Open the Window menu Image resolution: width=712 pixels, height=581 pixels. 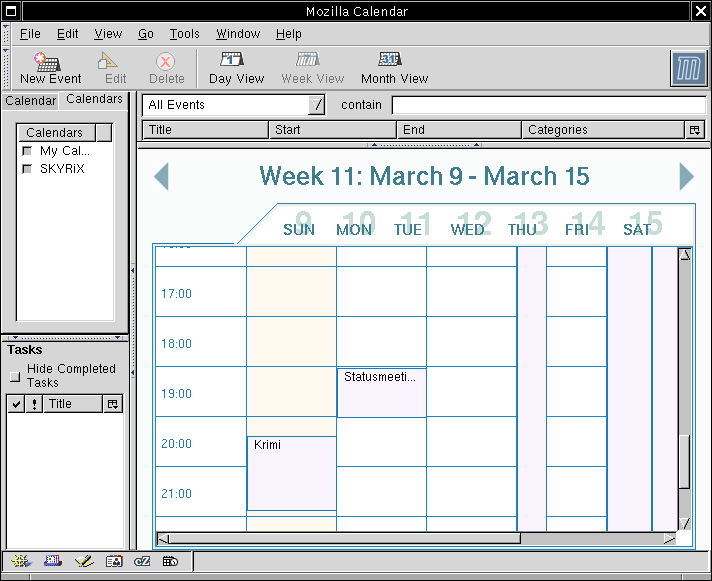click(x=238, y=34)
